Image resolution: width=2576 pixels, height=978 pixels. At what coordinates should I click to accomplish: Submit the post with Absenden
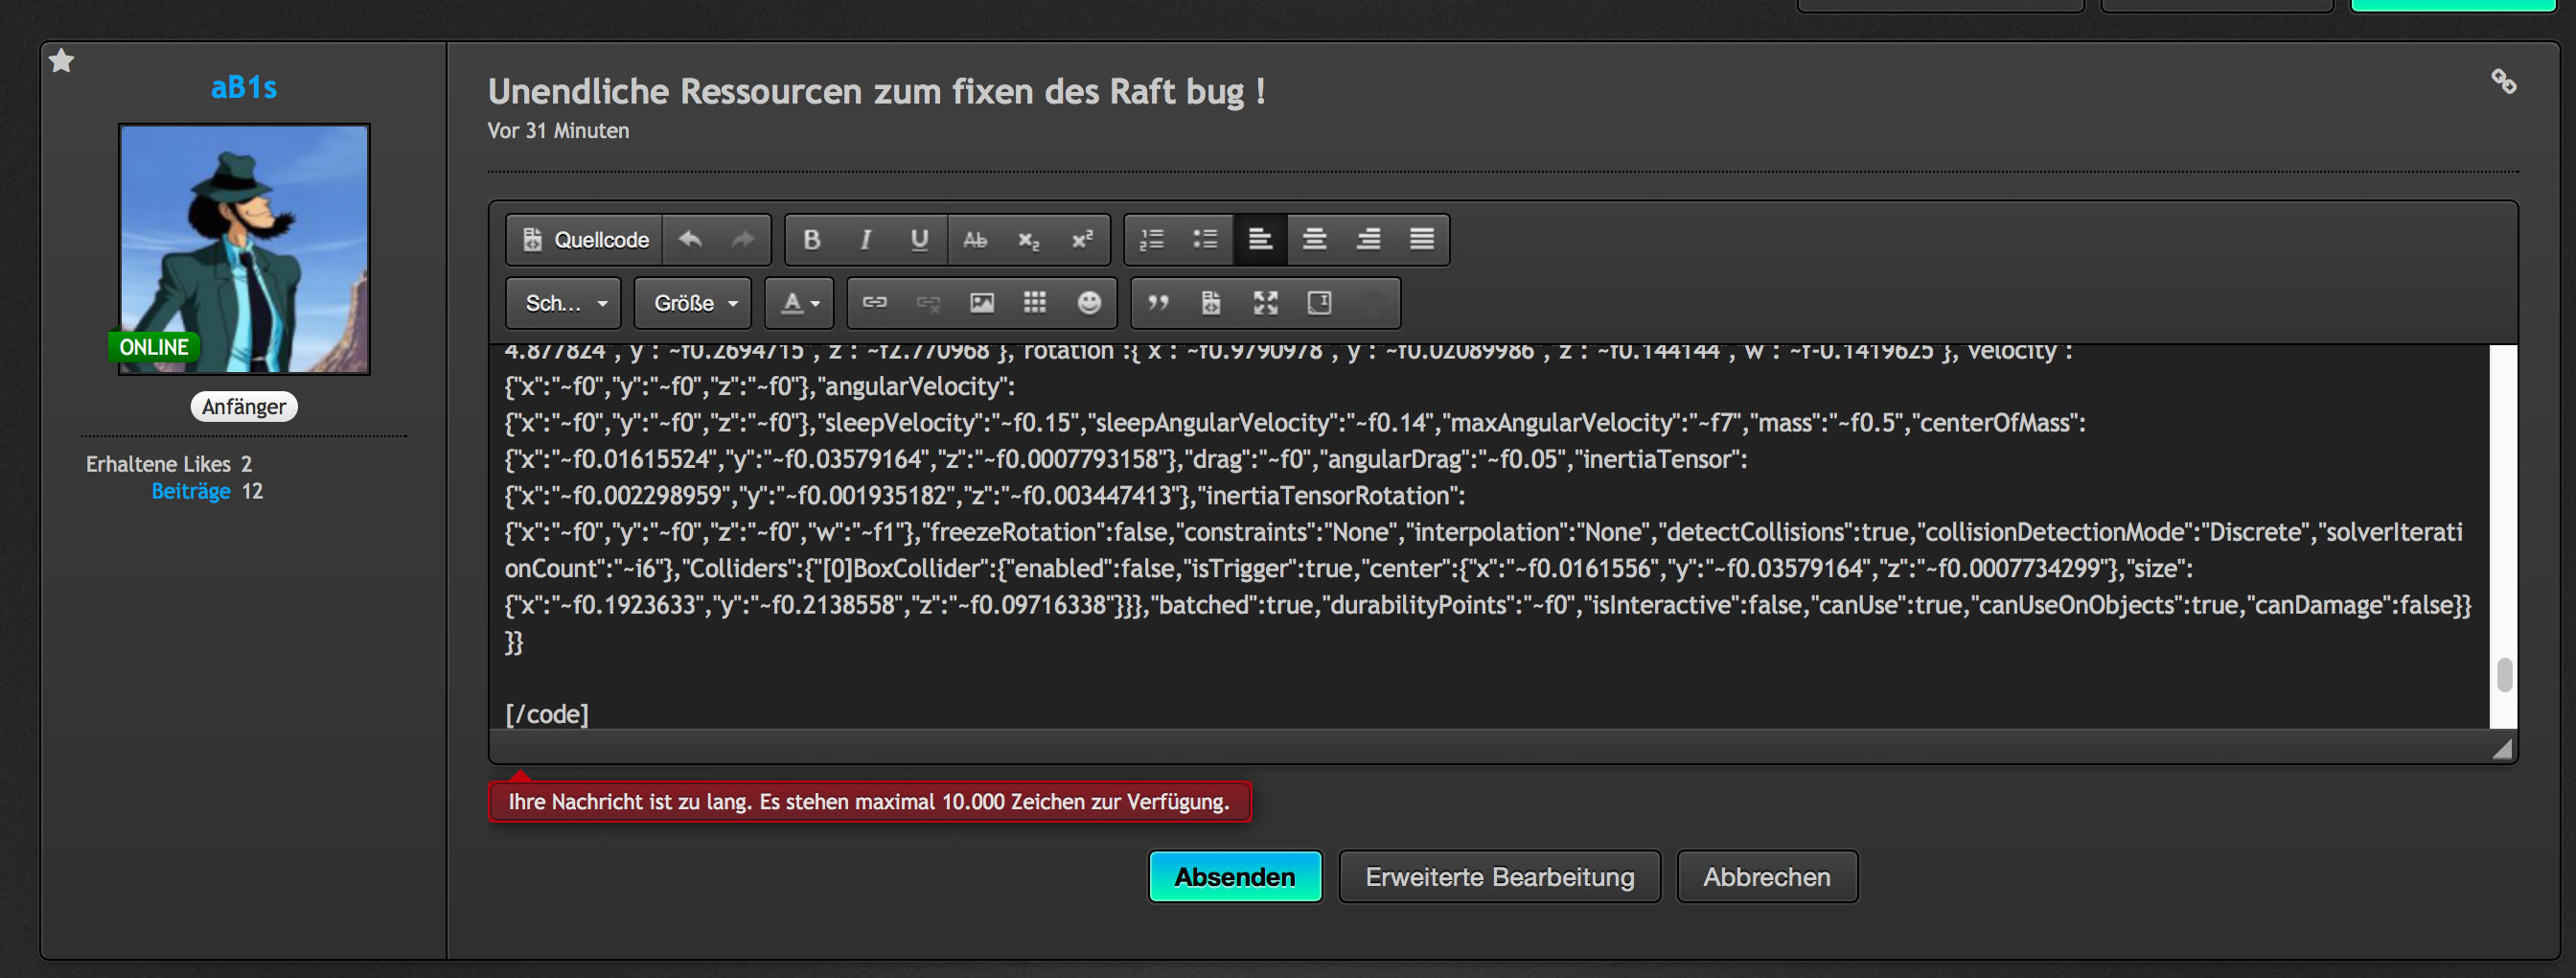(x=1234, y=877)
